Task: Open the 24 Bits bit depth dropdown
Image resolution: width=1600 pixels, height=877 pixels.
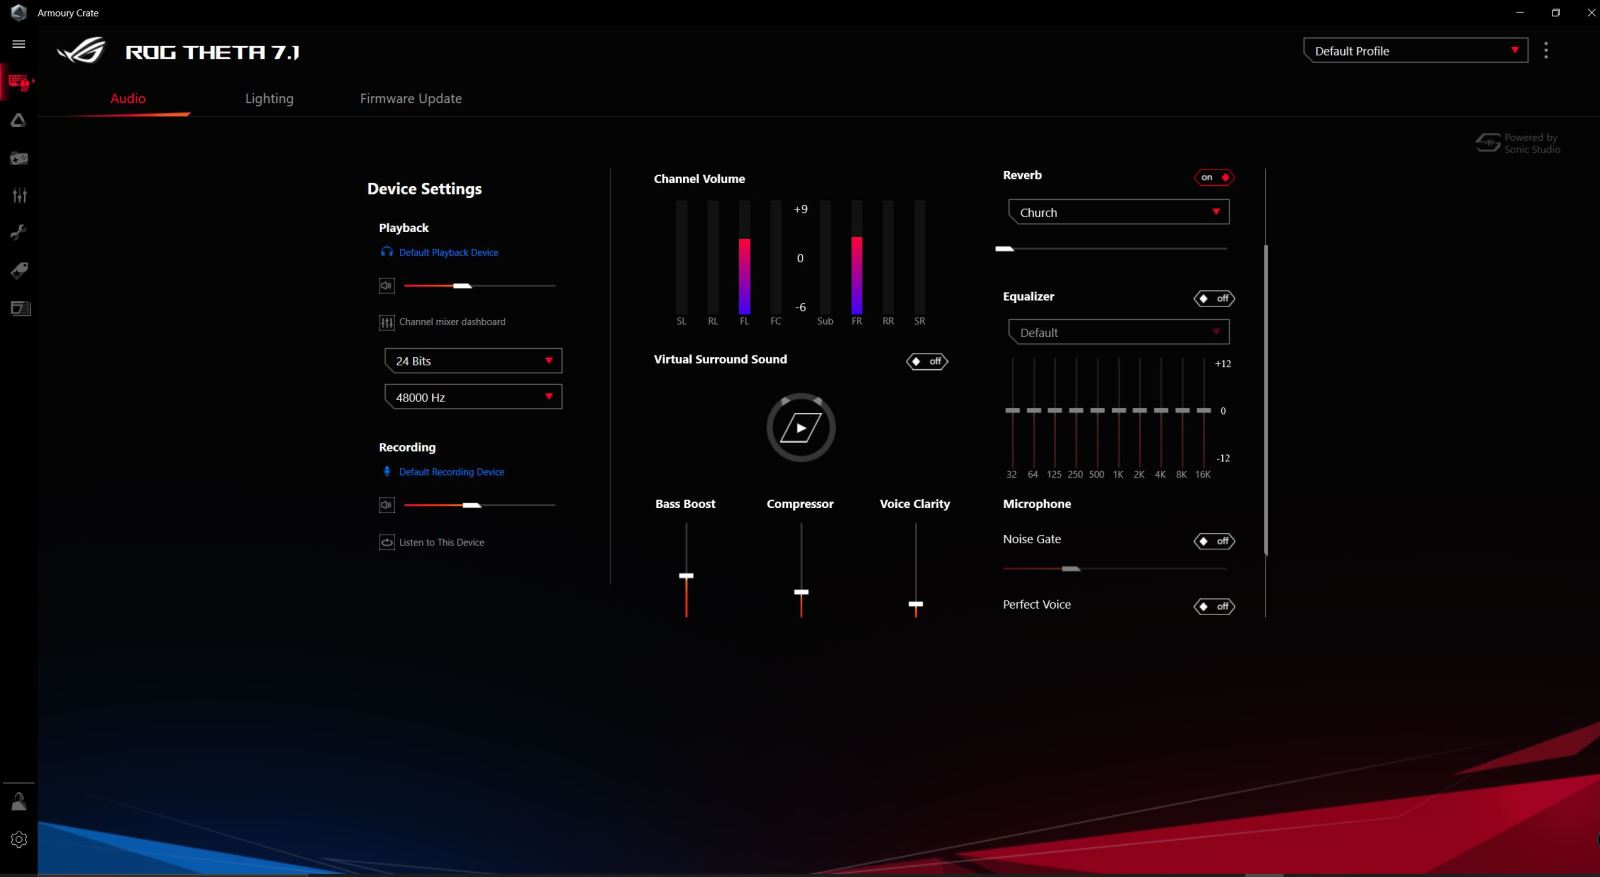Action: pos(473,361)
